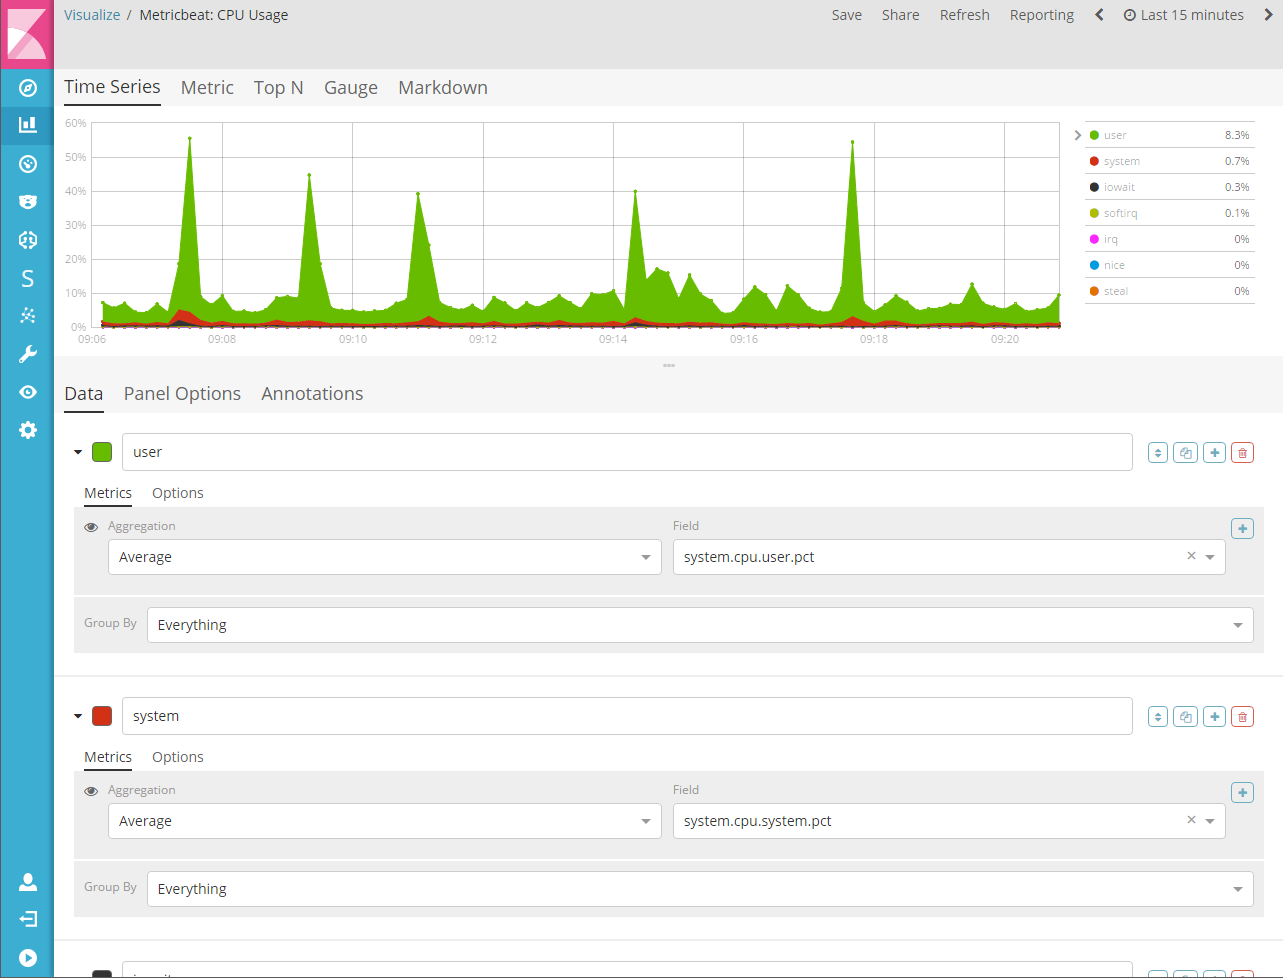
Task: Switch to the Gauge tab
Action: pyautogui.click(x=350, y=88)
